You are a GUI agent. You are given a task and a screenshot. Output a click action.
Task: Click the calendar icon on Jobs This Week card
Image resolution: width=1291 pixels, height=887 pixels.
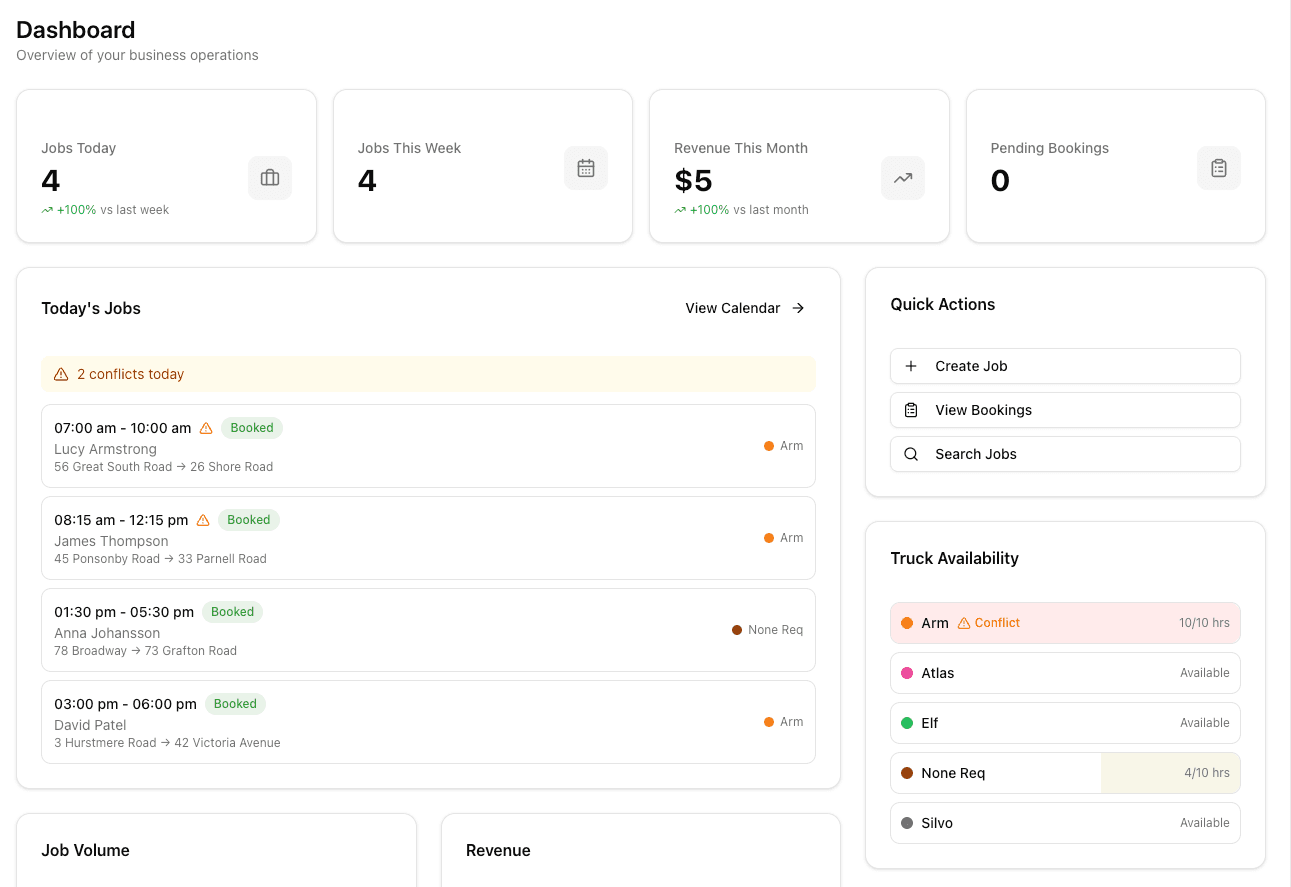point(585,167)
